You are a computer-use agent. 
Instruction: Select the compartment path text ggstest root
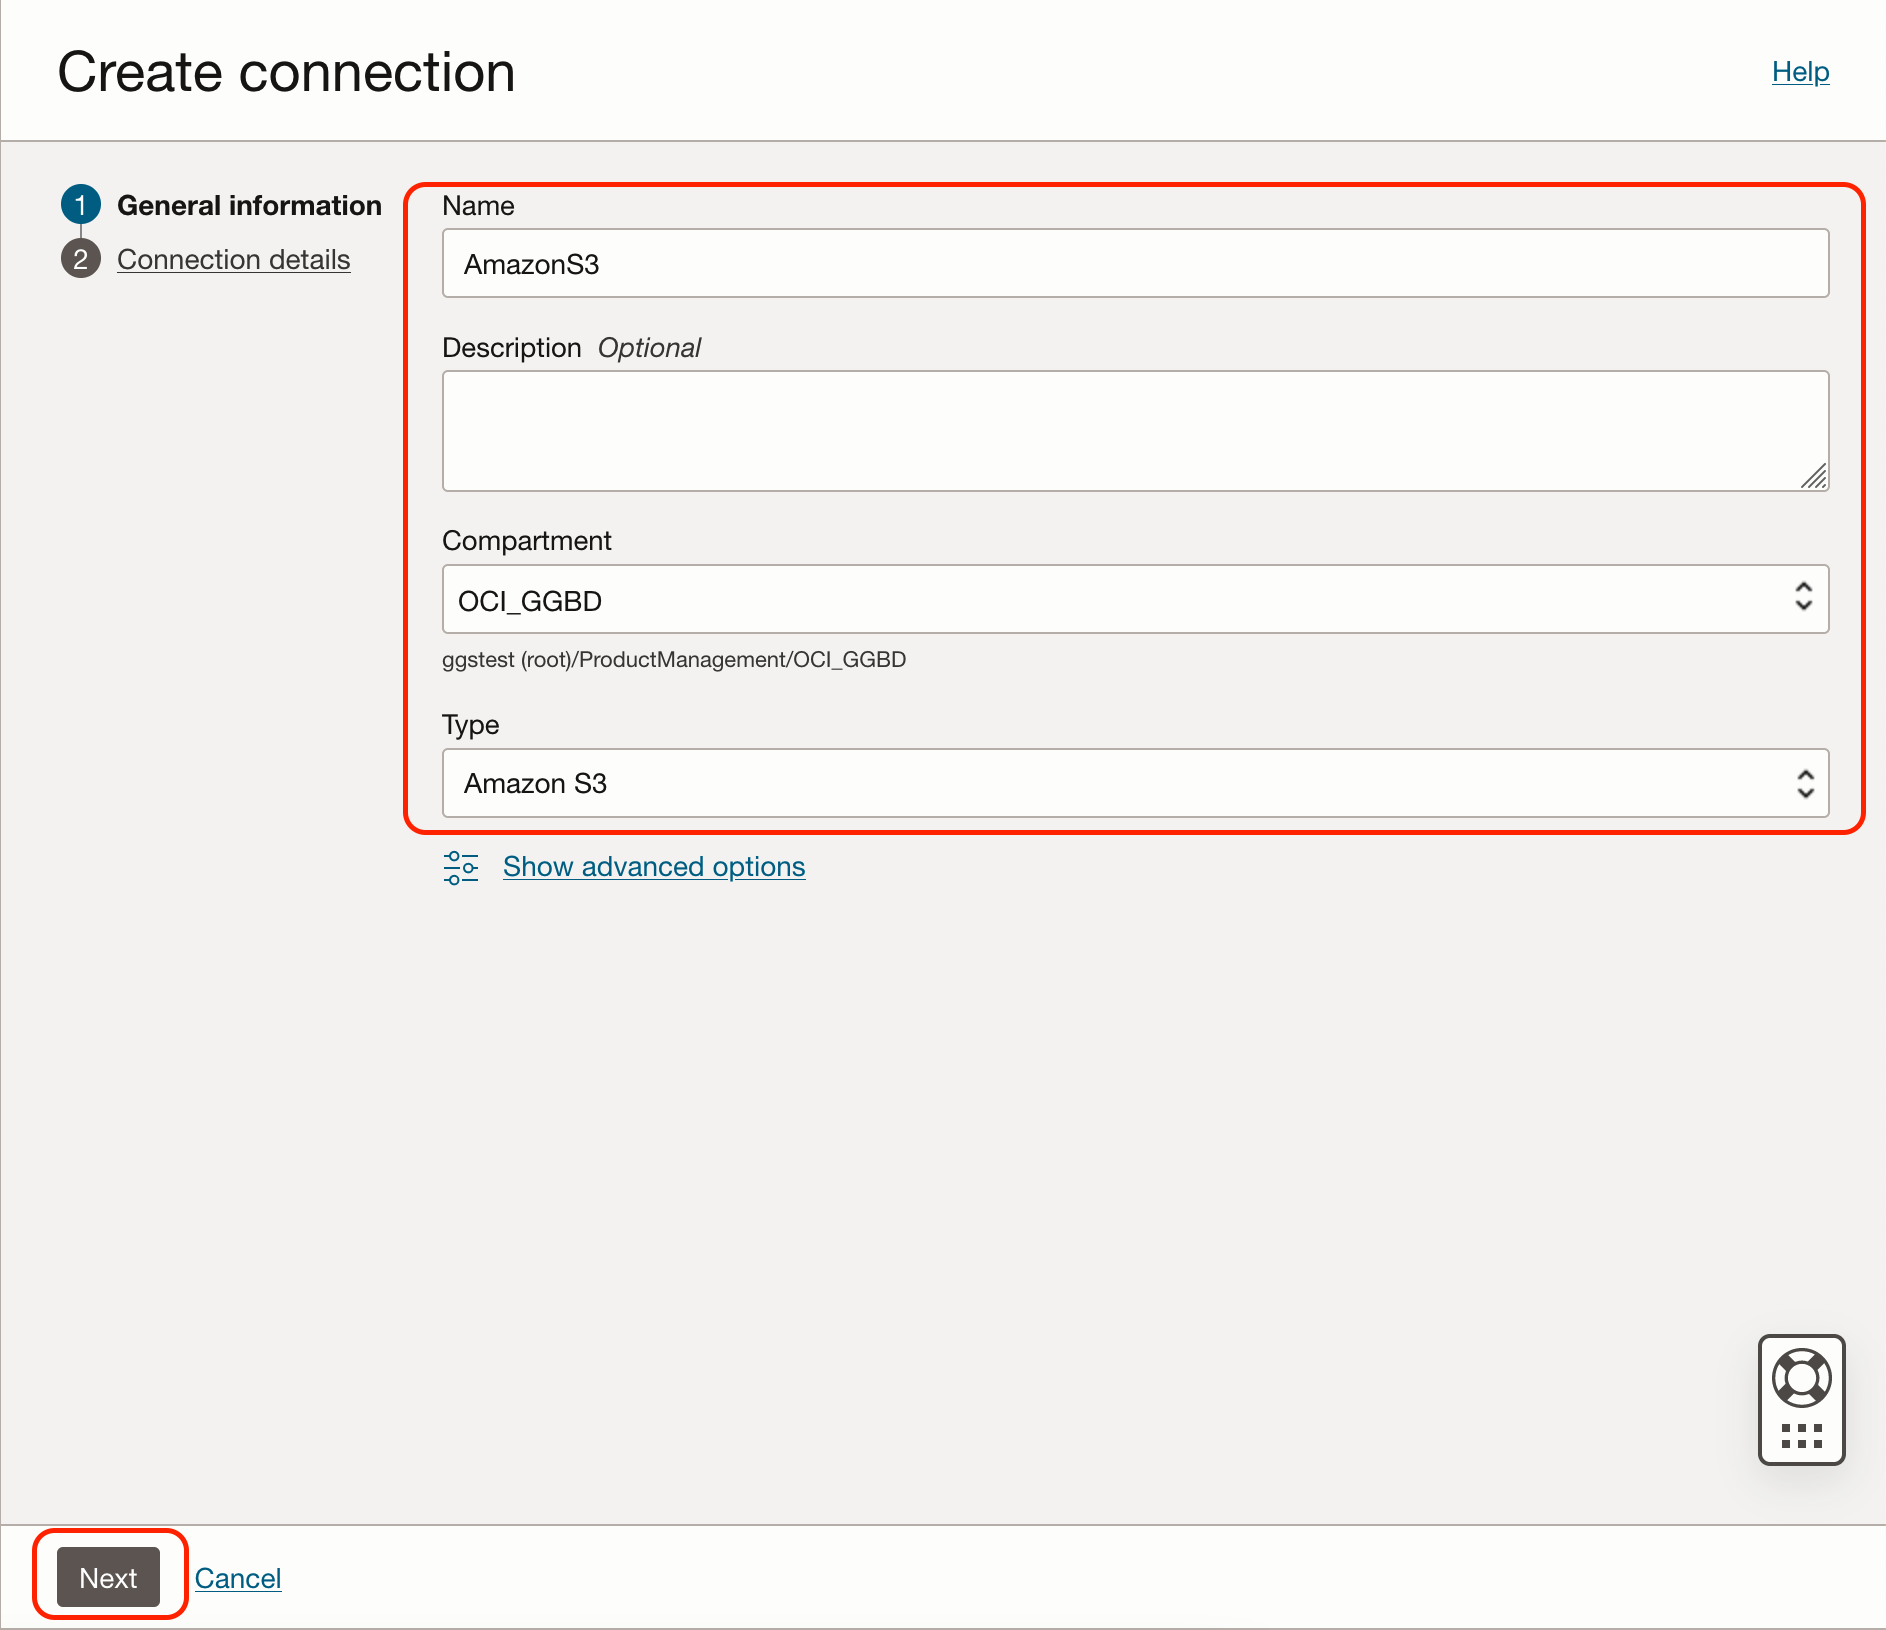coord(674,659)
